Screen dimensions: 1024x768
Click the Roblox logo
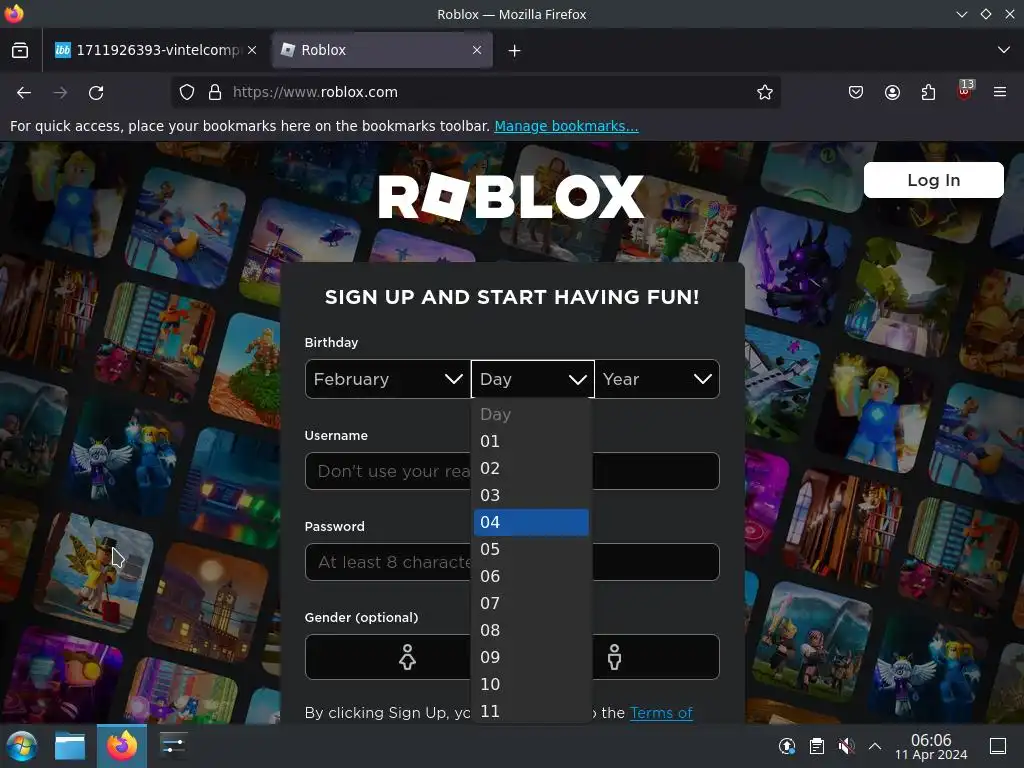coord(511,197)
